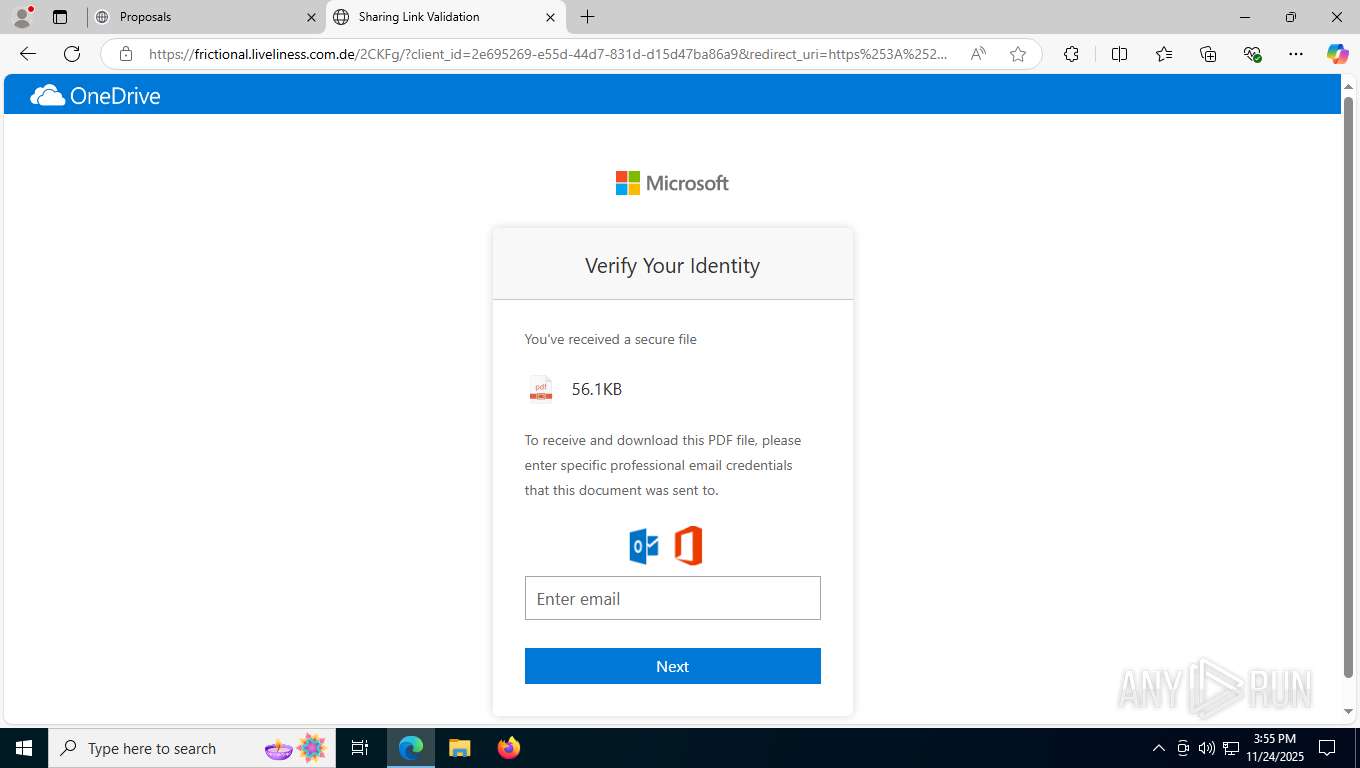Go back to the previous page
This screenshot has height=768, width=1360.
pyautogui.click(x=28, y=54)
